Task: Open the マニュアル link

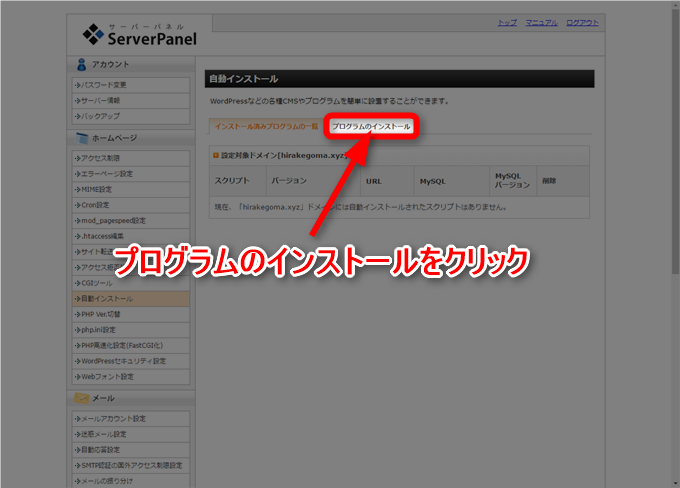Action: (541, 23)
